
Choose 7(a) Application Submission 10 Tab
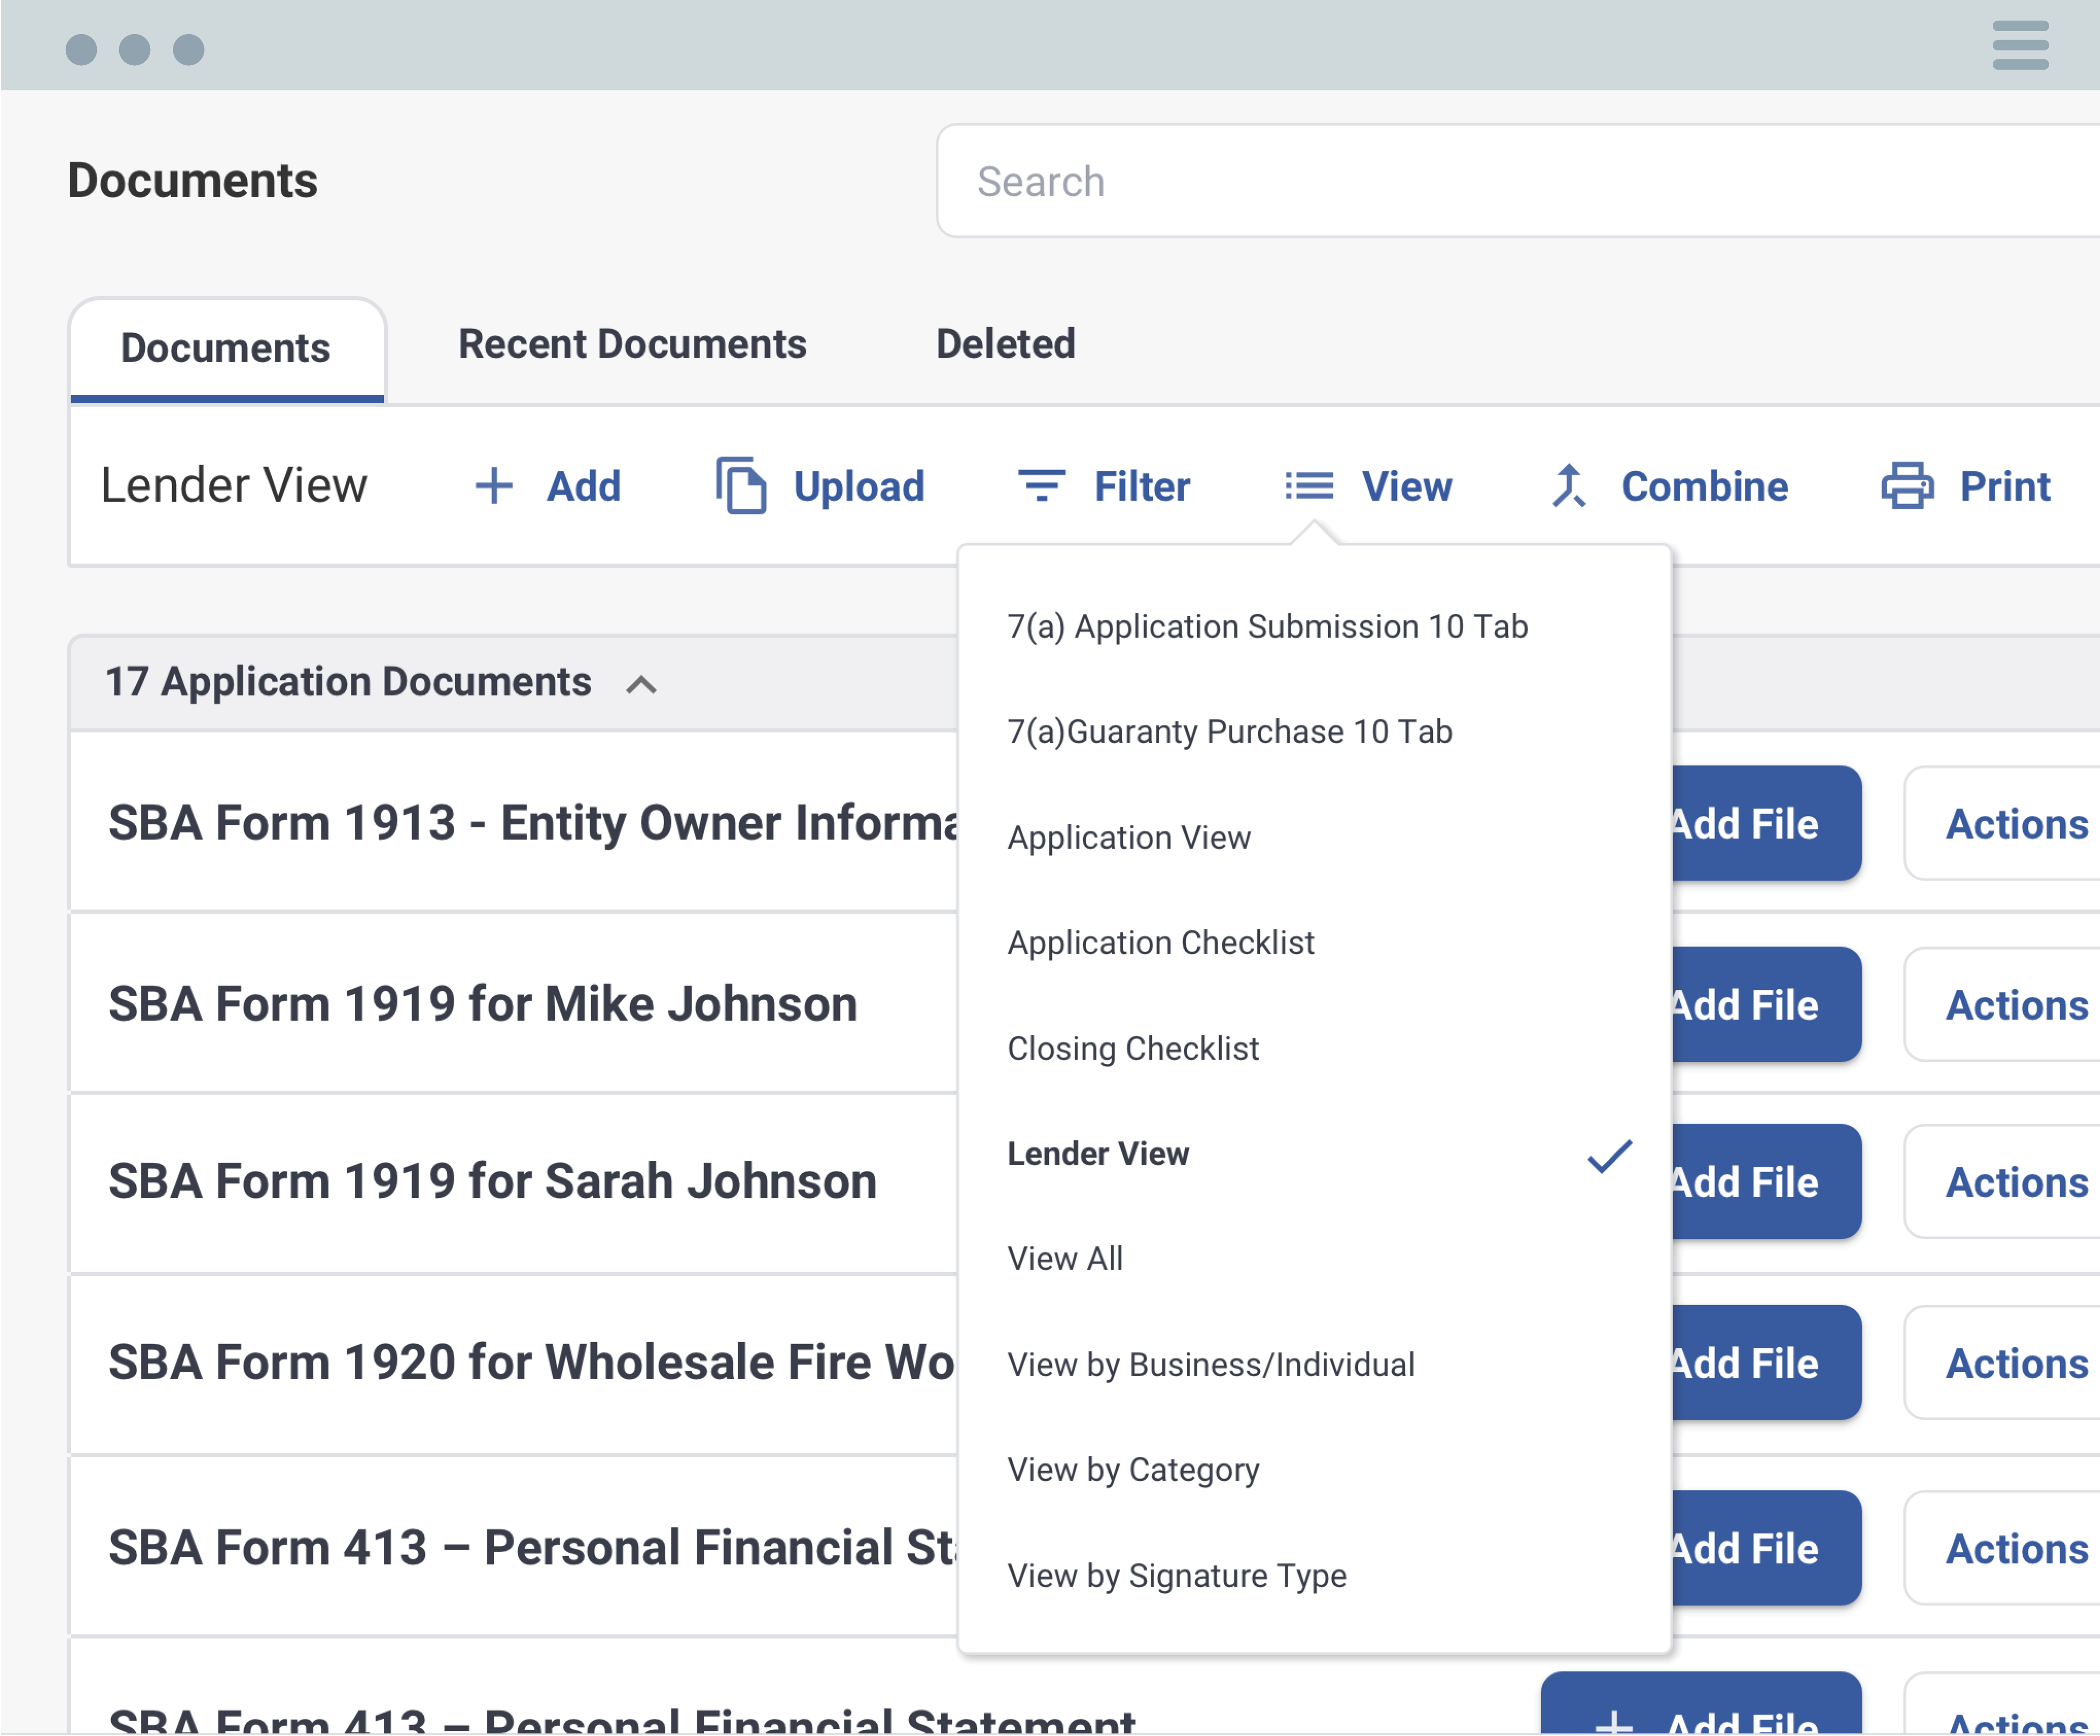coord(1266,626)
